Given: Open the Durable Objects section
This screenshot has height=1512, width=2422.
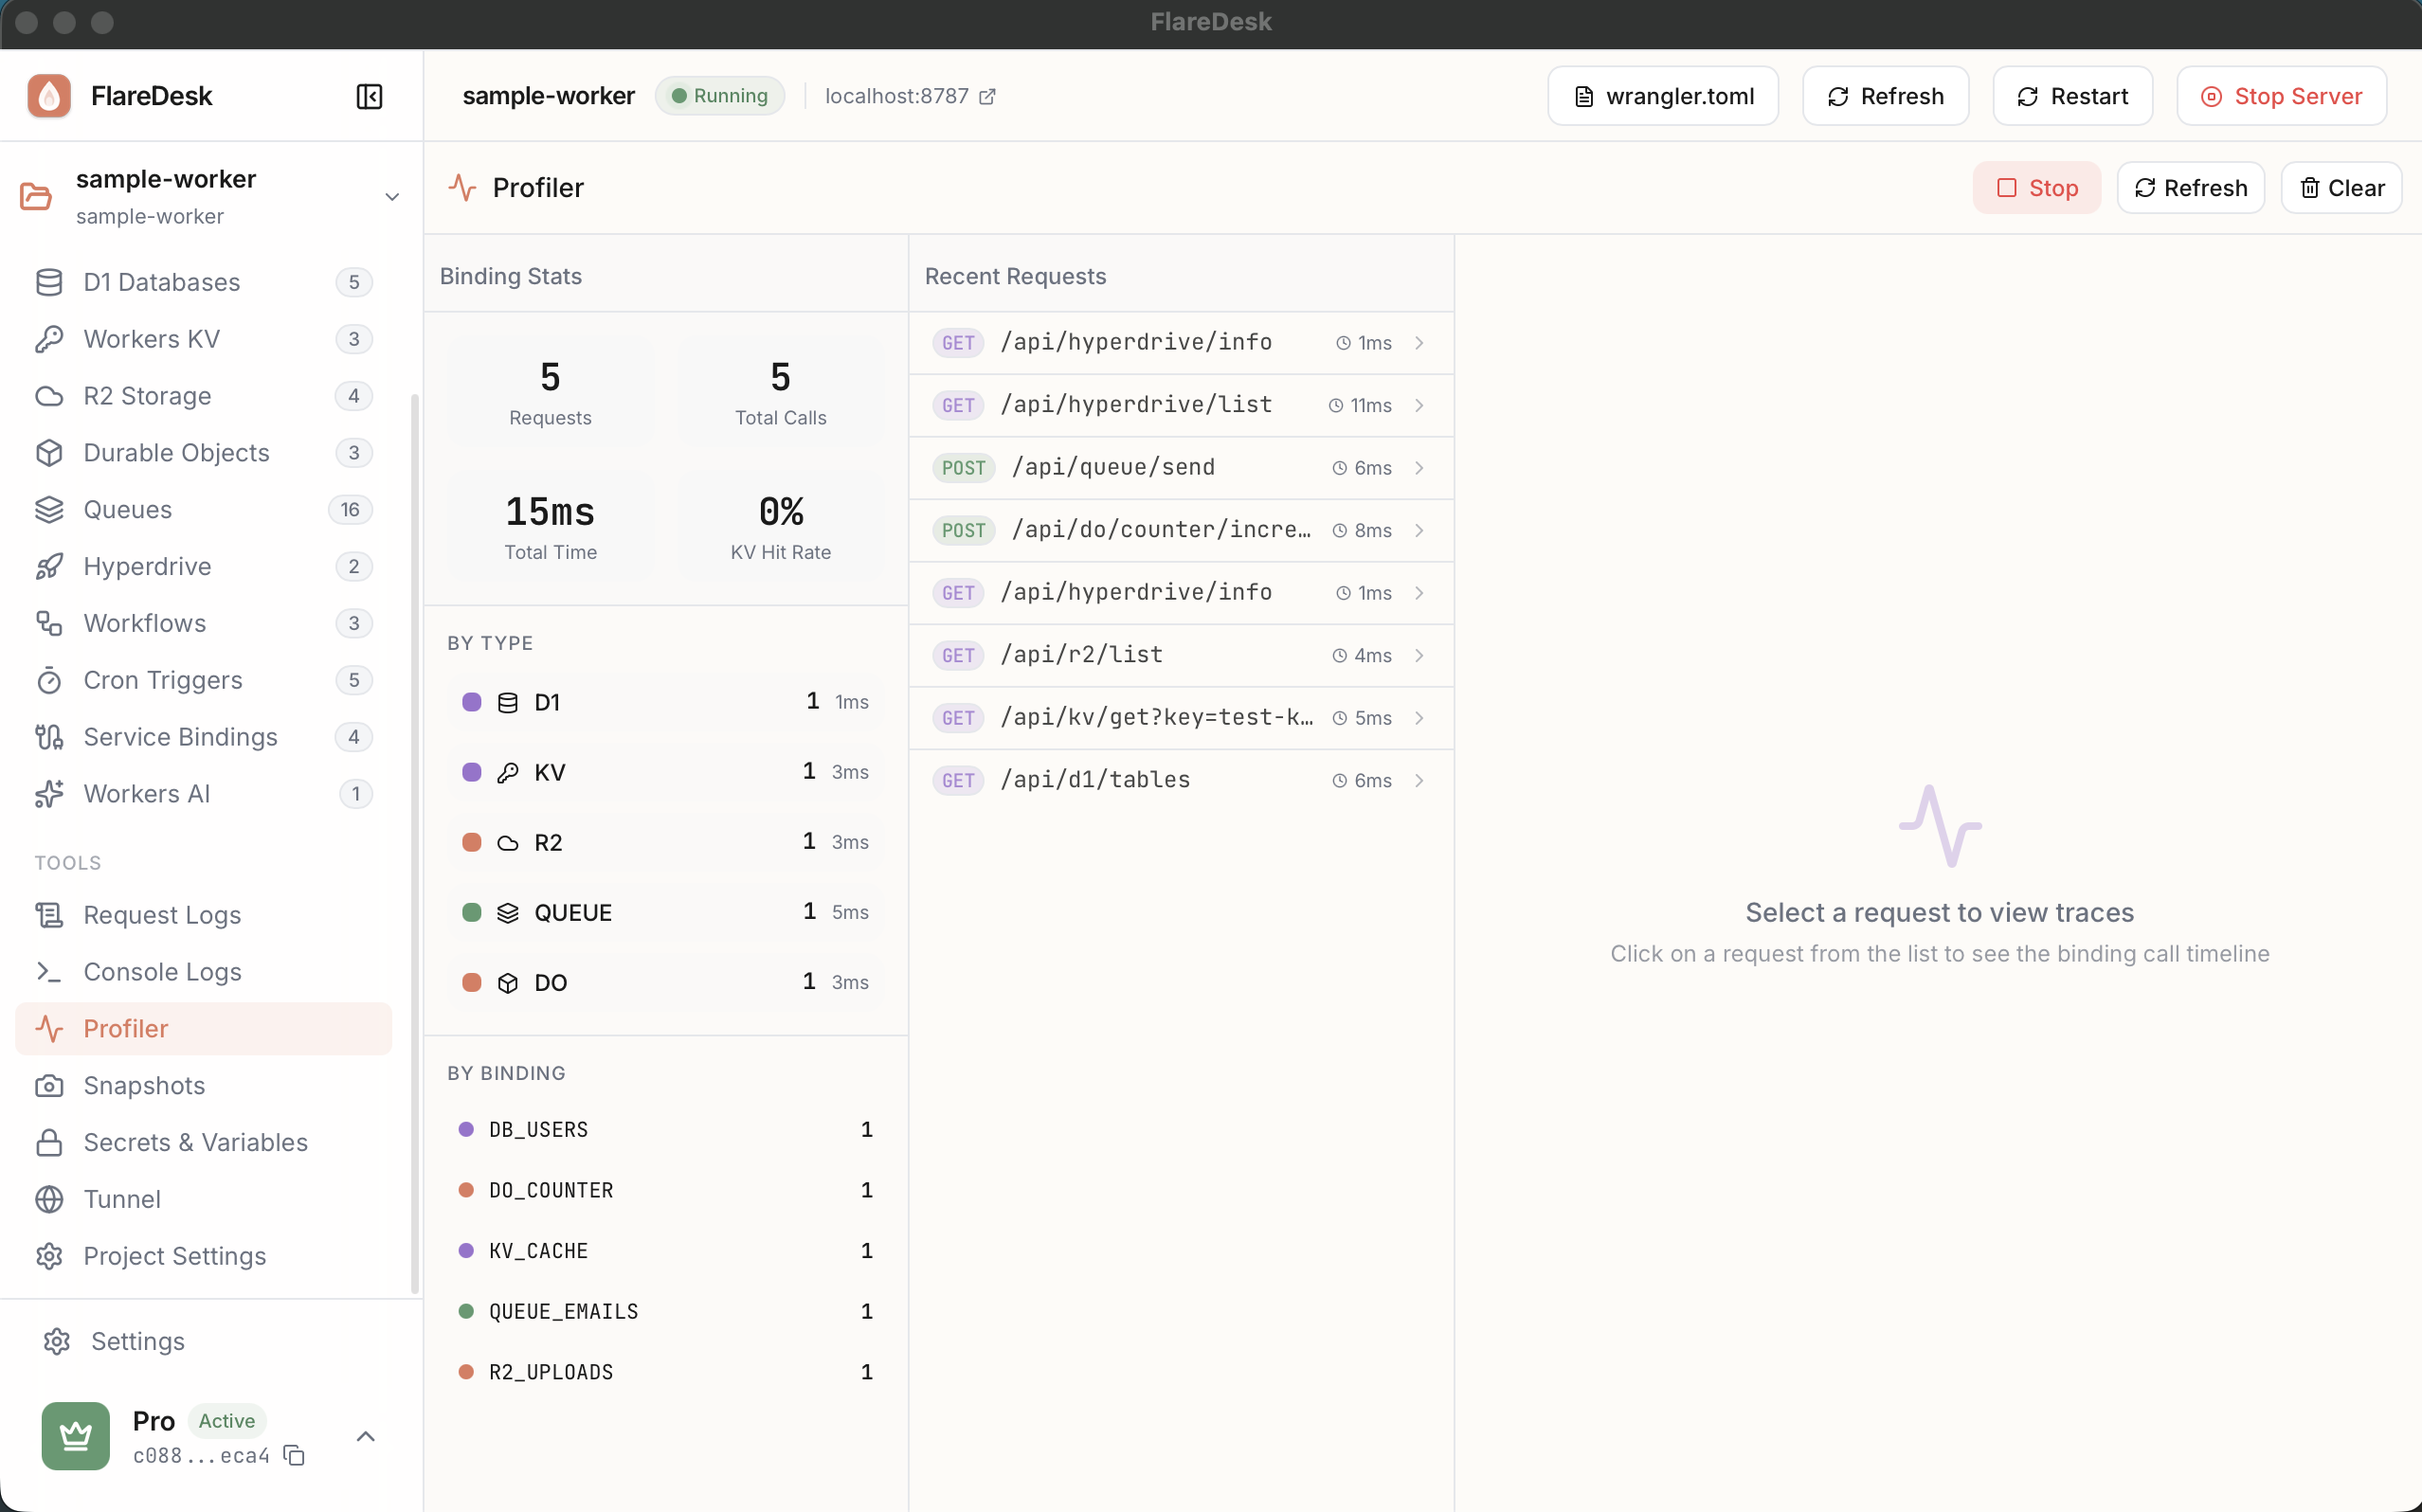Looking at the screenshot, I should 175,452.
